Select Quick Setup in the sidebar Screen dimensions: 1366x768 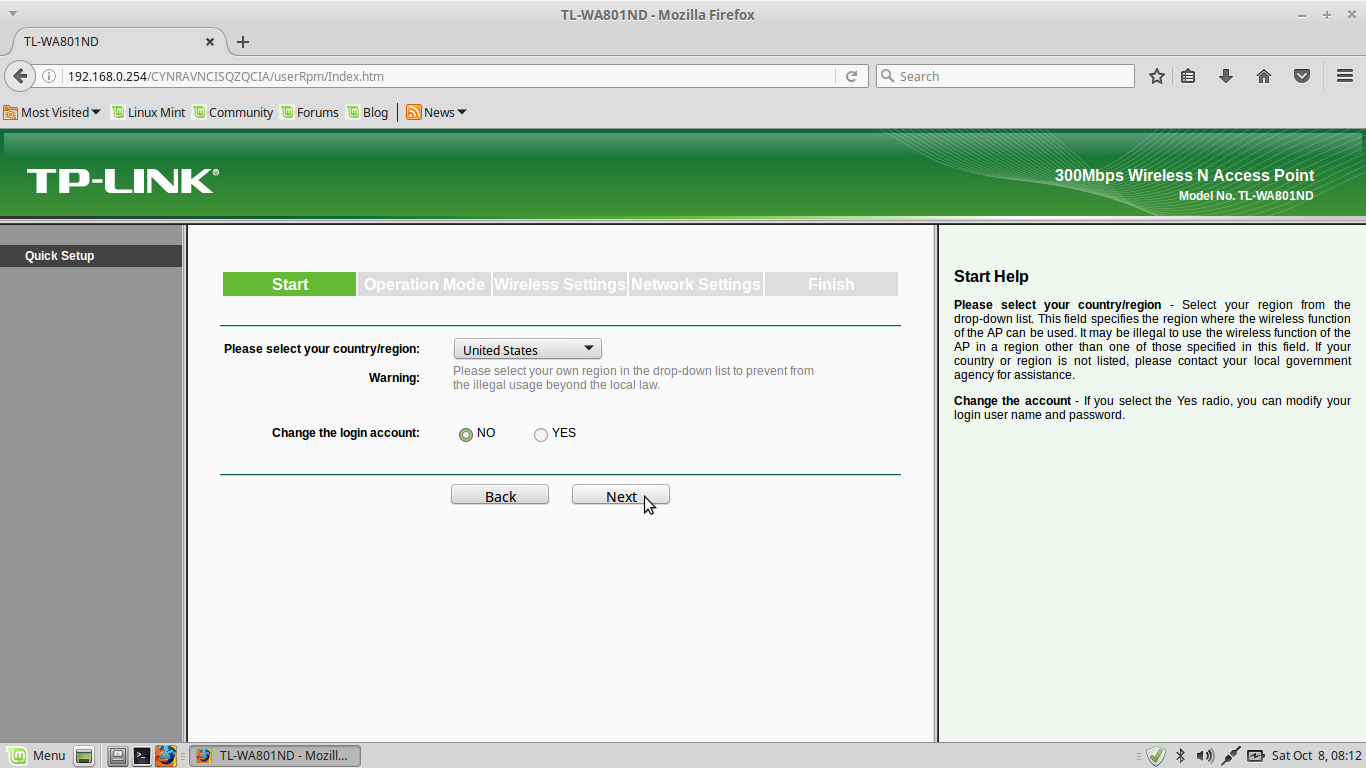click(x=91, y=256)
